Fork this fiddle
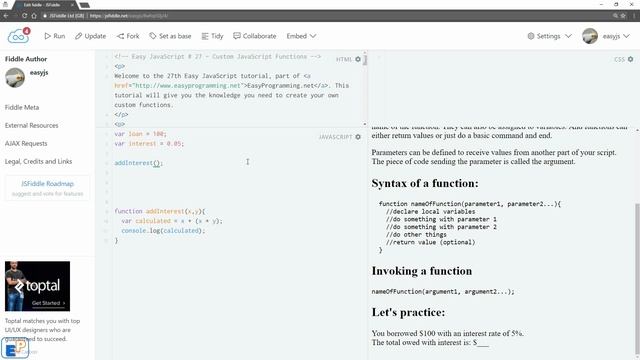 tap(128, 36)
